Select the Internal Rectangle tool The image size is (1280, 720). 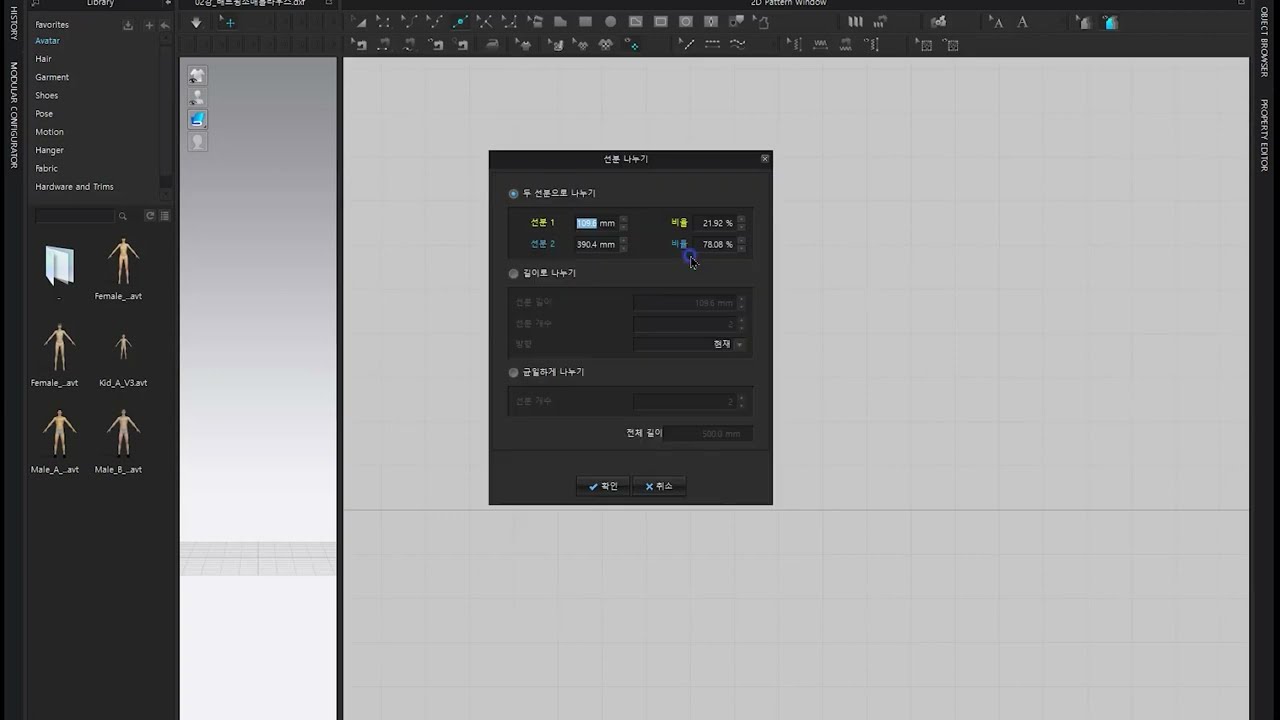pyautogui.click(x=661, y=22)
